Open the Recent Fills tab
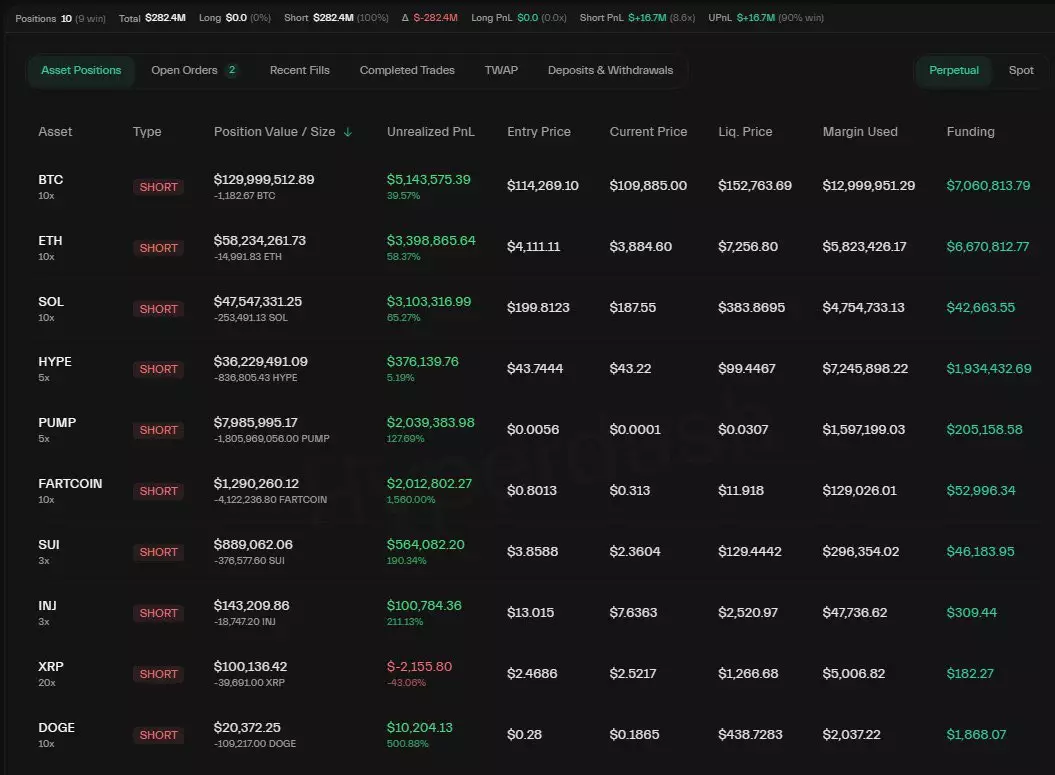The width and height of the screenshot is (1055, 775). (x=299, y=70)
